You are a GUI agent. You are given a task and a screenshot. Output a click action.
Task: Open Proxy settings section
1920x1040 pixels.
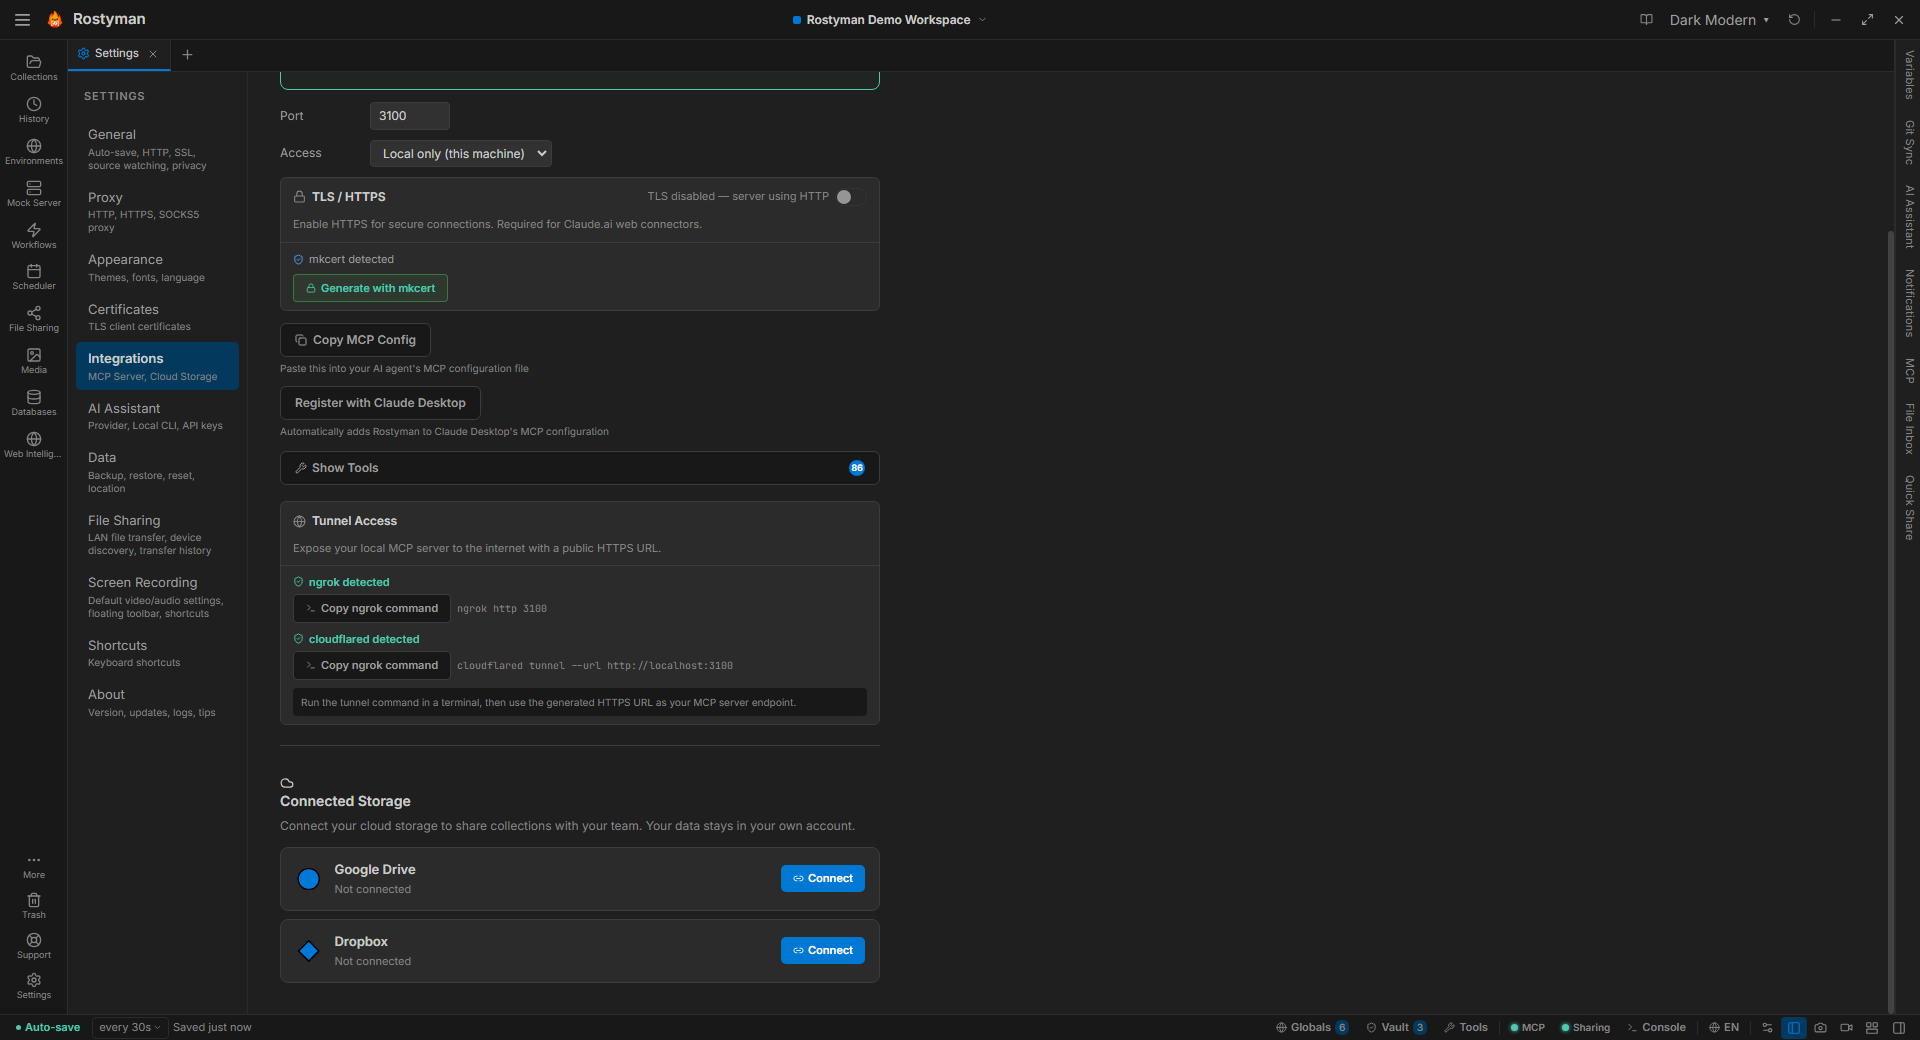click(x=157, y=212)
